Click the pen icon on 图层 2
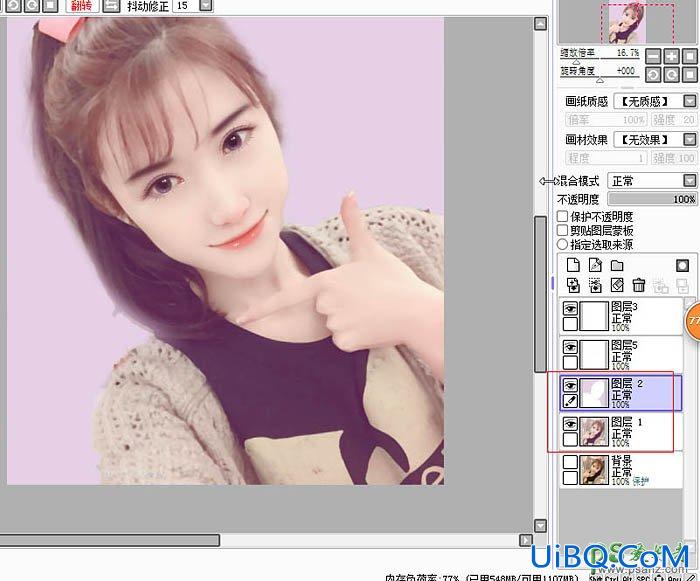700x581 pixels. (x=570, y=401)
